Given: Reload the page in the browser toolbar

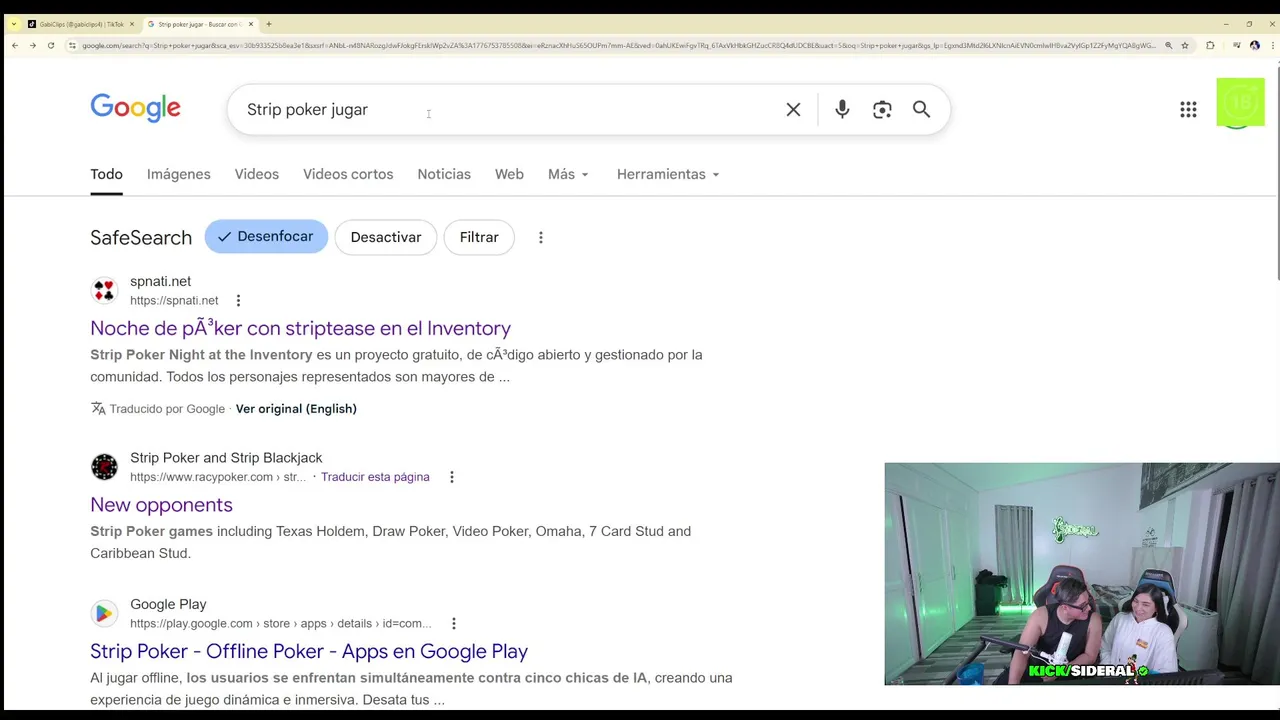Looking at the screenshot, I should tap(51, 45).
